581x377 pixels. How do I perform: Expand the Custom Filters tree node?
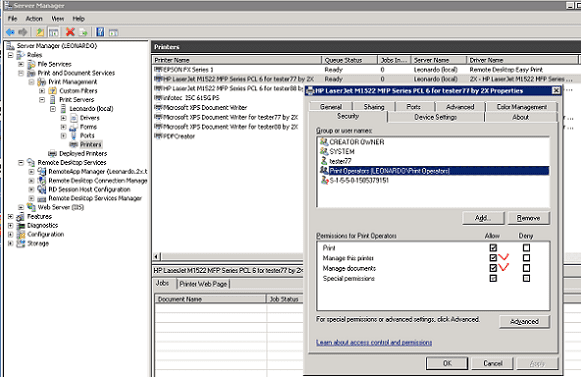click(x=42, y=91)
